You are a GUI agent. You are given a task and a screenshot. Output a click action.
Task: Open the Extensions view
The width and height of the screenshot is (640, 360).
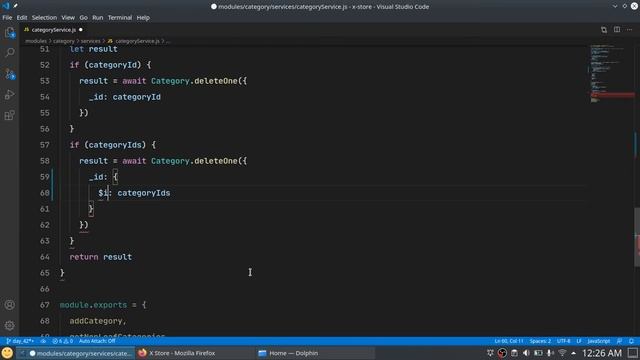click(x=10, y=116)
